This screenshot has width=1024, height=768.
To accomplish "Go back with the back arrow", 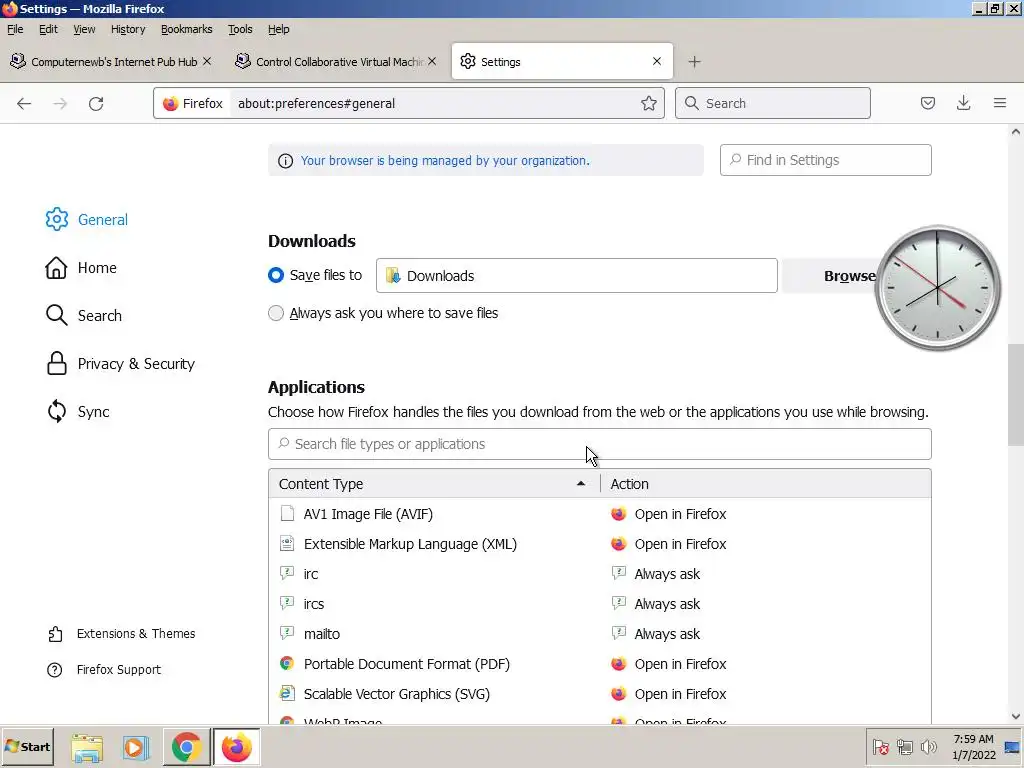I will [x=24, y=103].
